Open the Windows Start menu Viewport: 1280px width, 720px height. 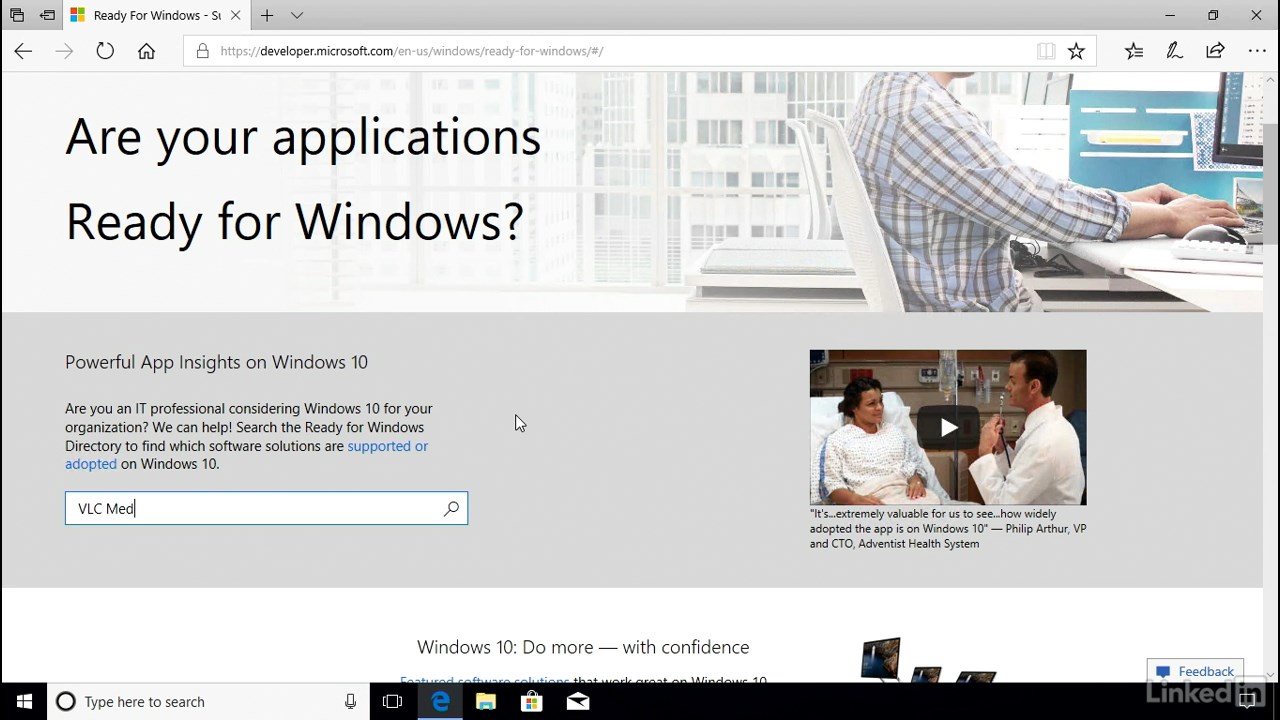(24, 702)
